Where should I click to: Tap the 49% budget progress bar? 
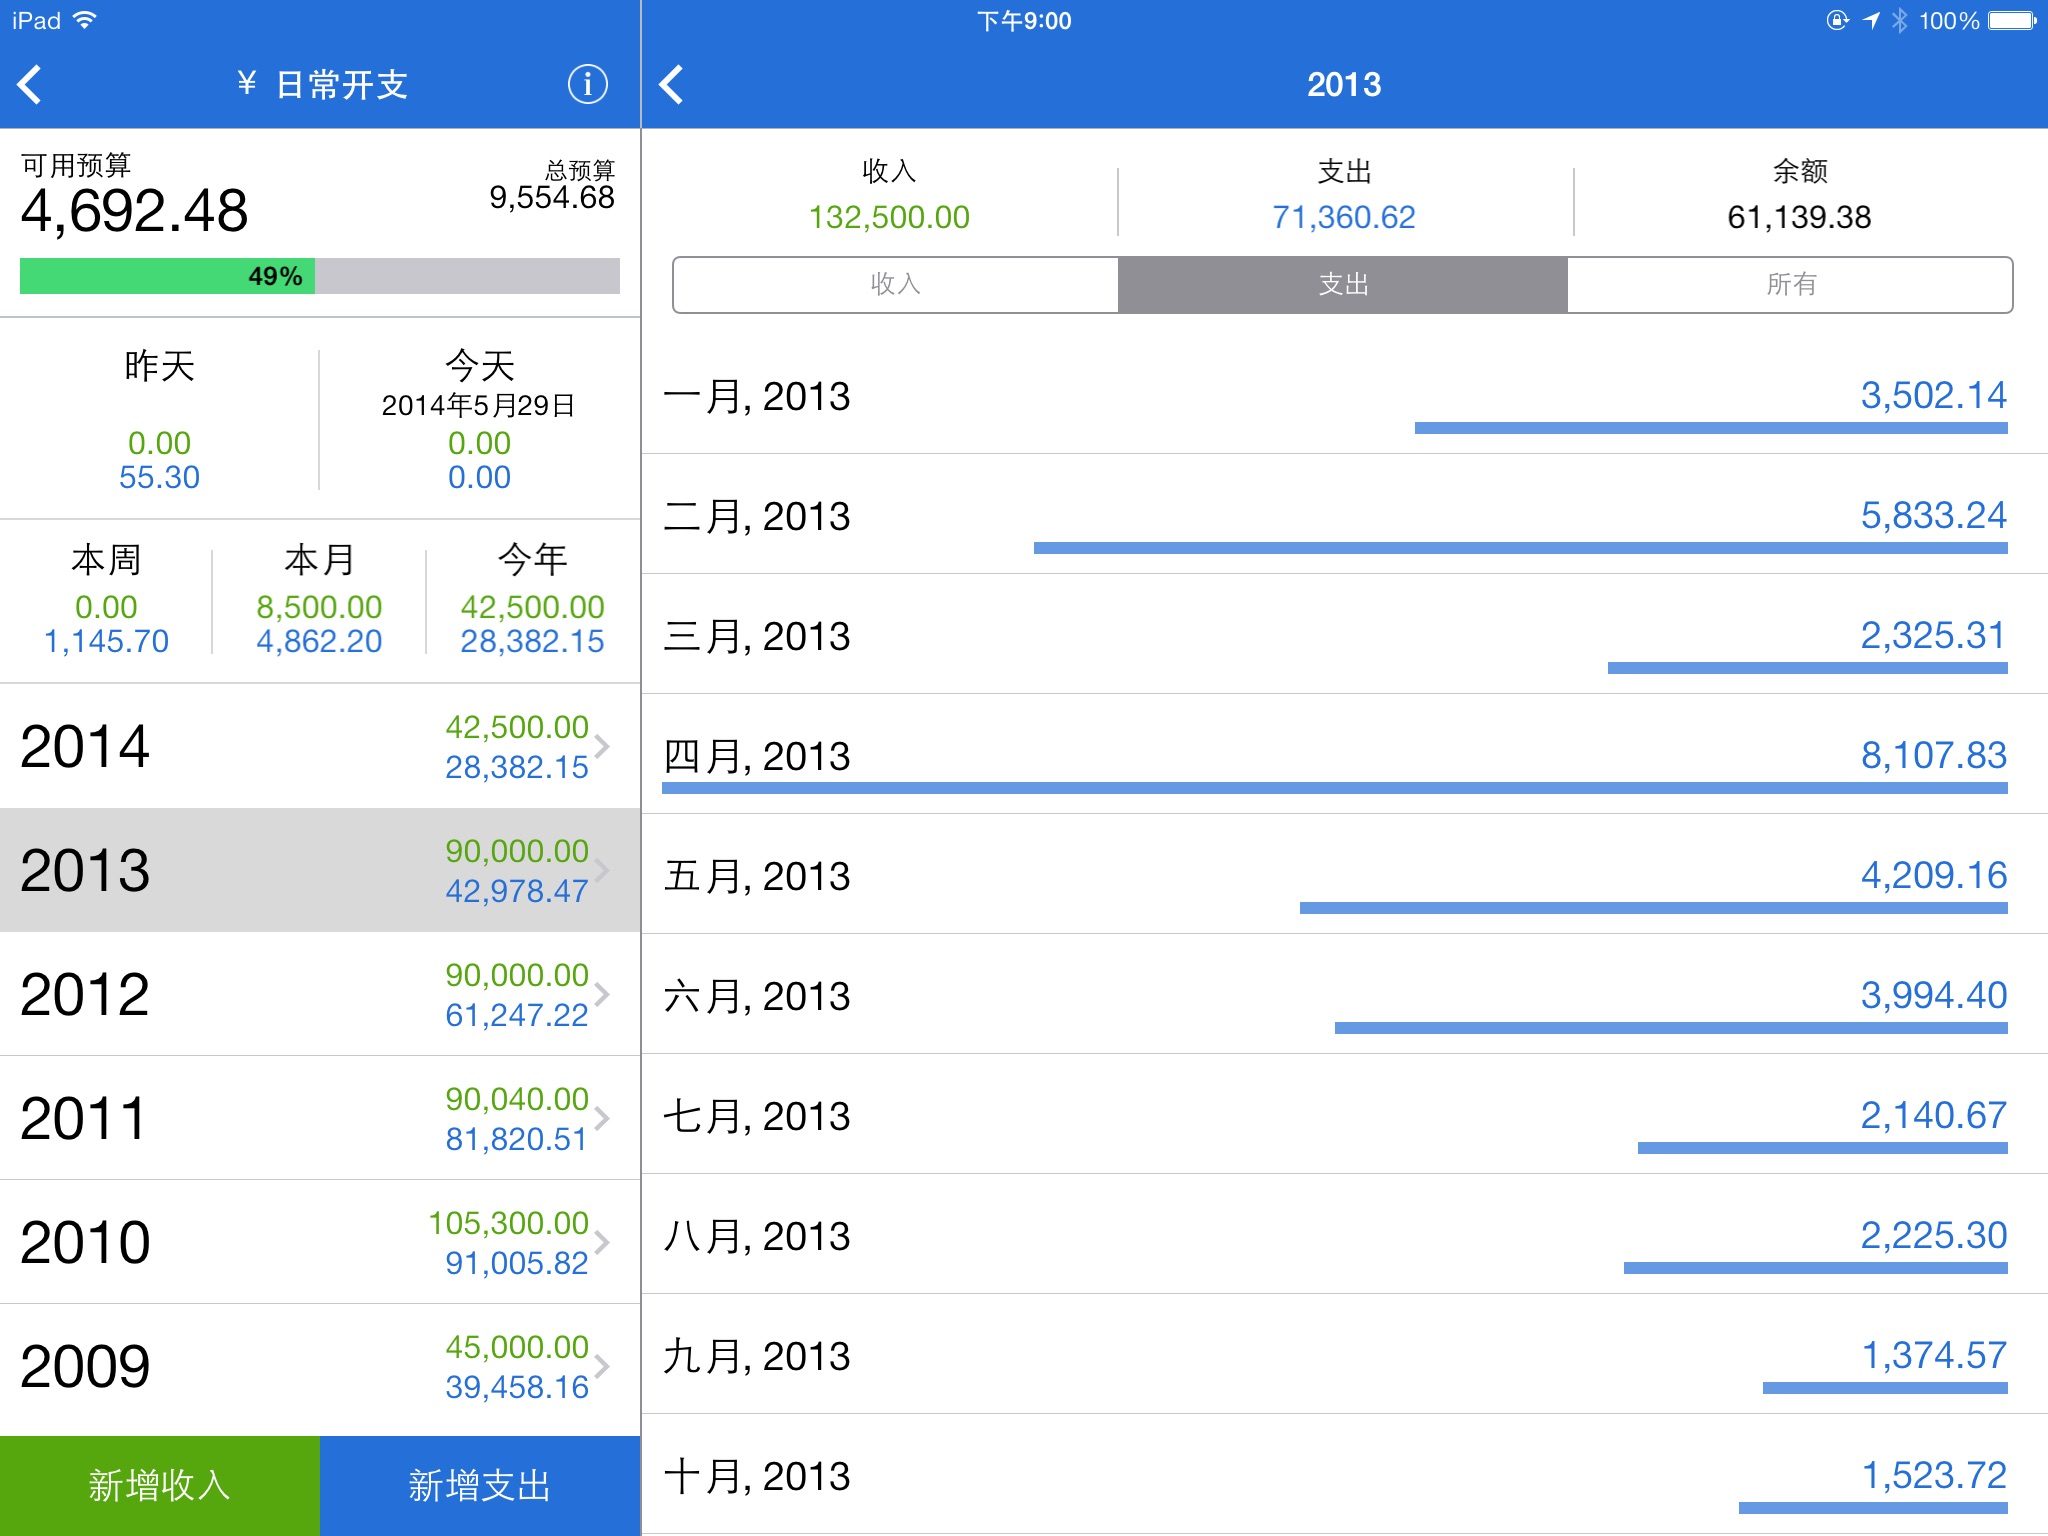pos(320,276)
